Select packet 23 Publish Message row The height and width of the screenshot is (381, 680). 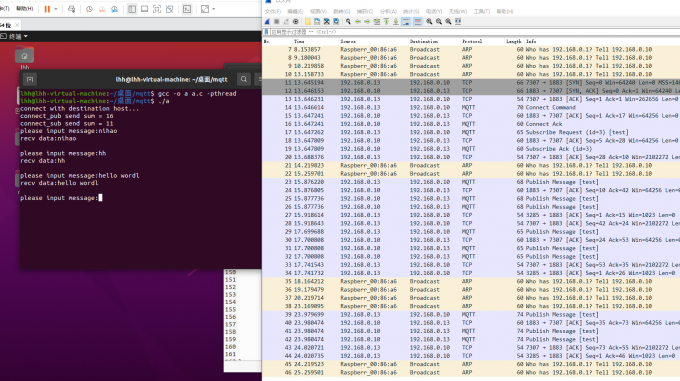click(471, 182)
